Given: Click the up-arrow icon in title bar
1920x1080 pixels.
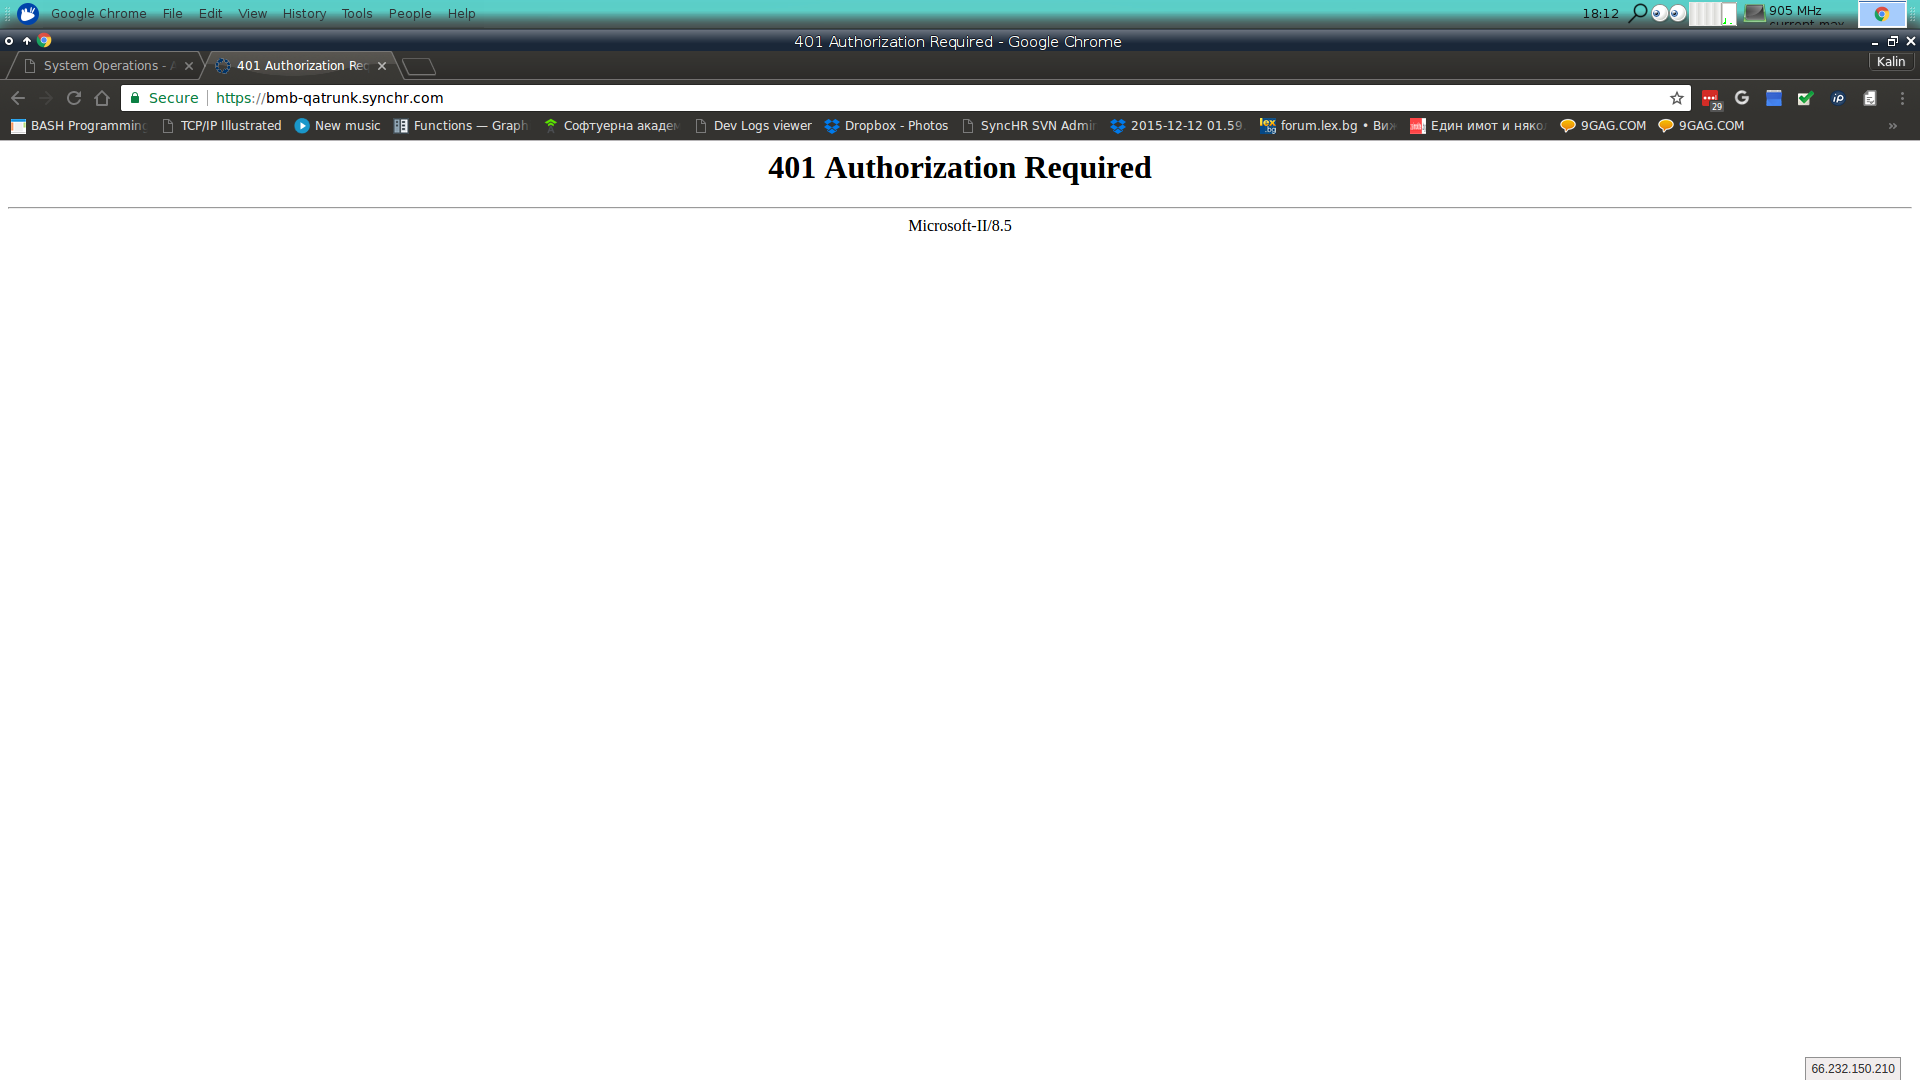Looking at the screenshot, I should tap(27, 41).
